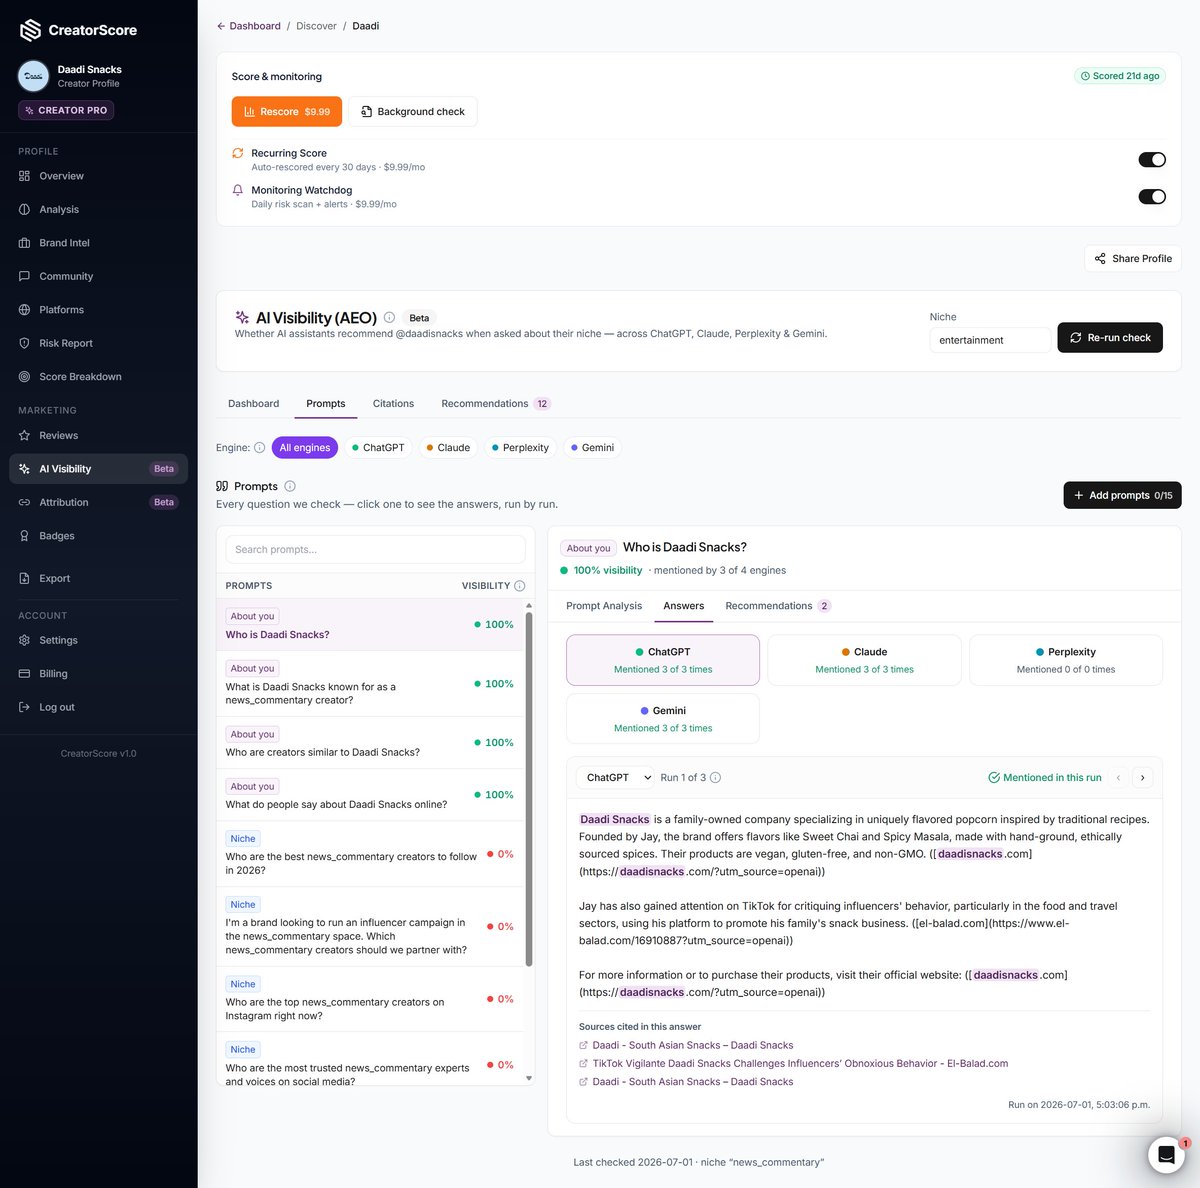The image size is (1200, 1188).
Task: Select the Claude engine card
Action: [864, 660]
